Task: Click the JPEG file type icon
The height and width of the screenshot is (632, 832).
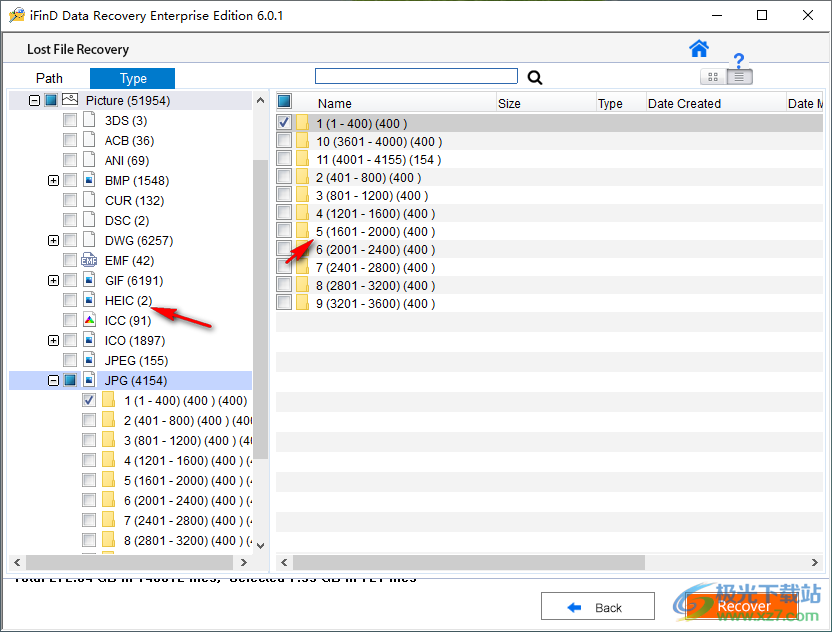Action: (x=89, y=360)
